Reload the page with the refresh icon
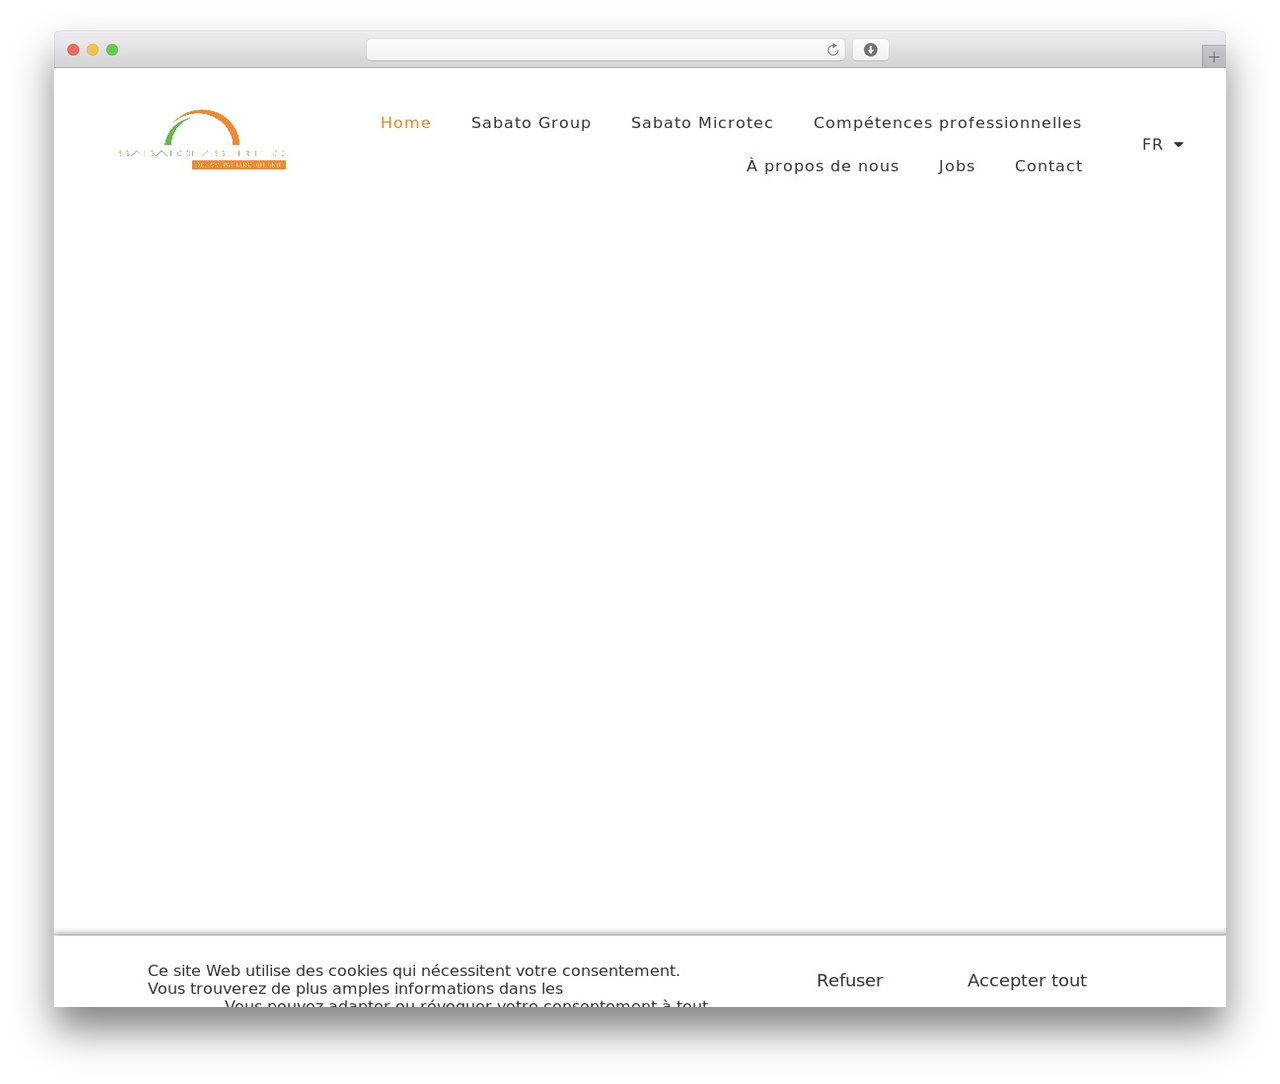Image resolution: width=1280 pixels, height=1084 pixels. 832,50
